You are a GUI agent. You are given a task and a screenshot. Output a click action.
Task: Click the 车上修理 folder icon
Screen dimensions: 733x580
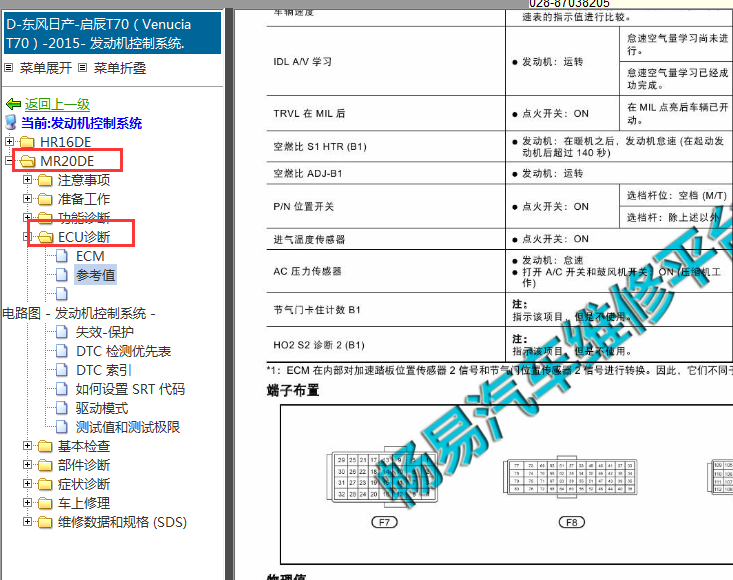[45, 503]
